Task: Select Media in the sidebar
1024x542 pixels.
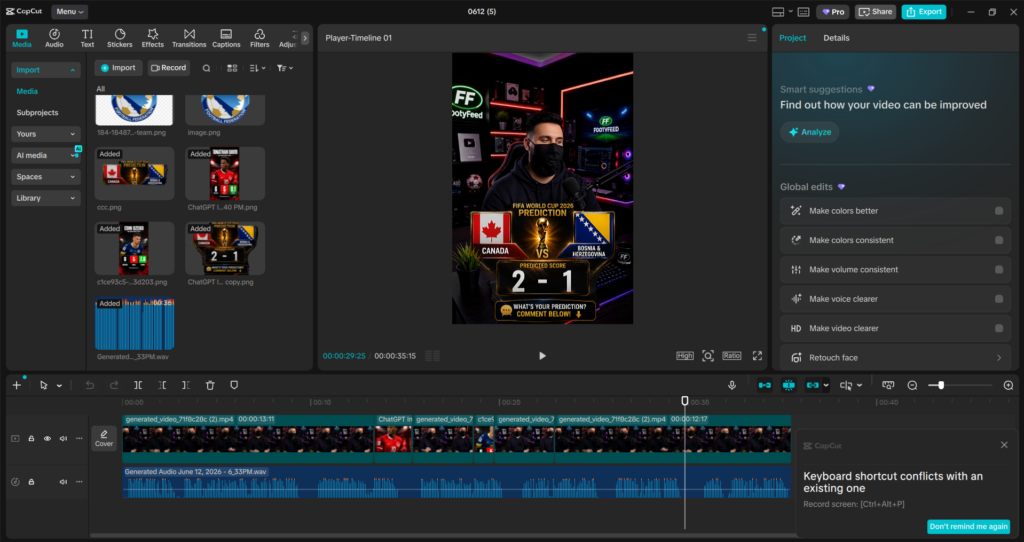Action: click(x=27, y=91)
